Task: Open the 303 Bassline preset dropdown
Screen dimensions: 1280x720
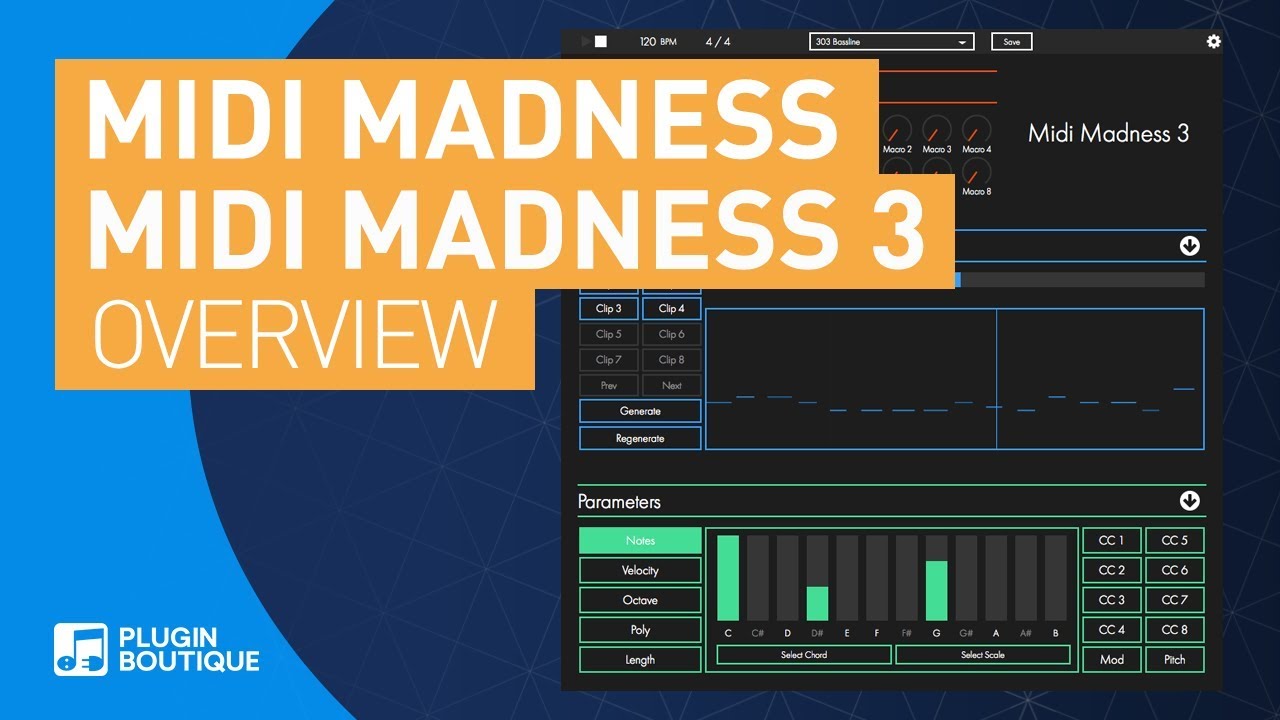Action: click(x=892, y=42)
